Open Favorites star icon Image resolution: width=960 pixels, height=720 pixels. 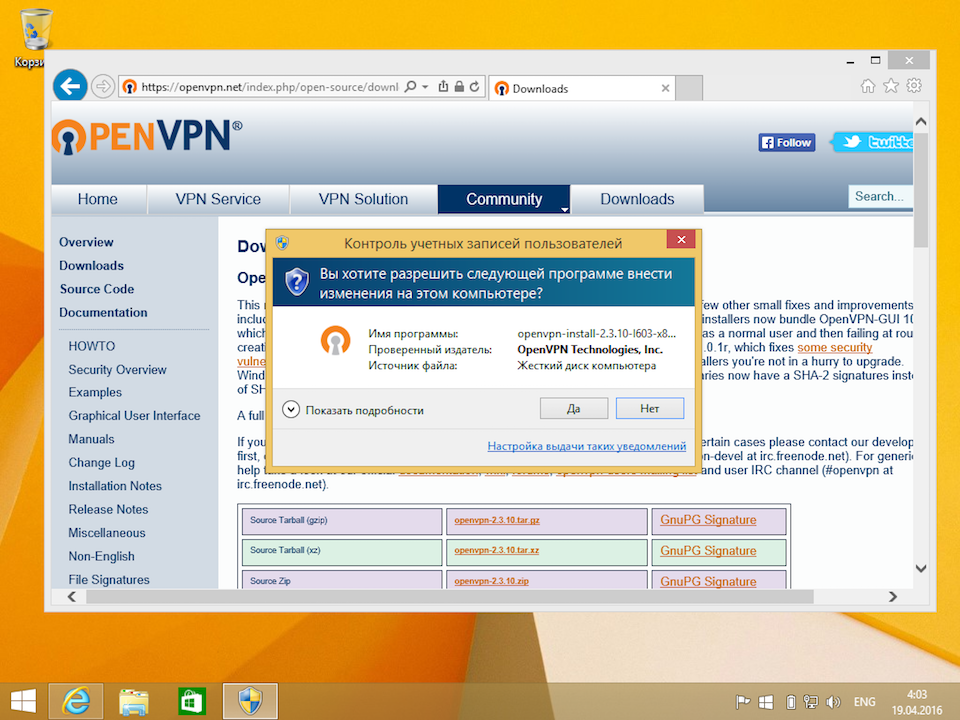point(891,86)
